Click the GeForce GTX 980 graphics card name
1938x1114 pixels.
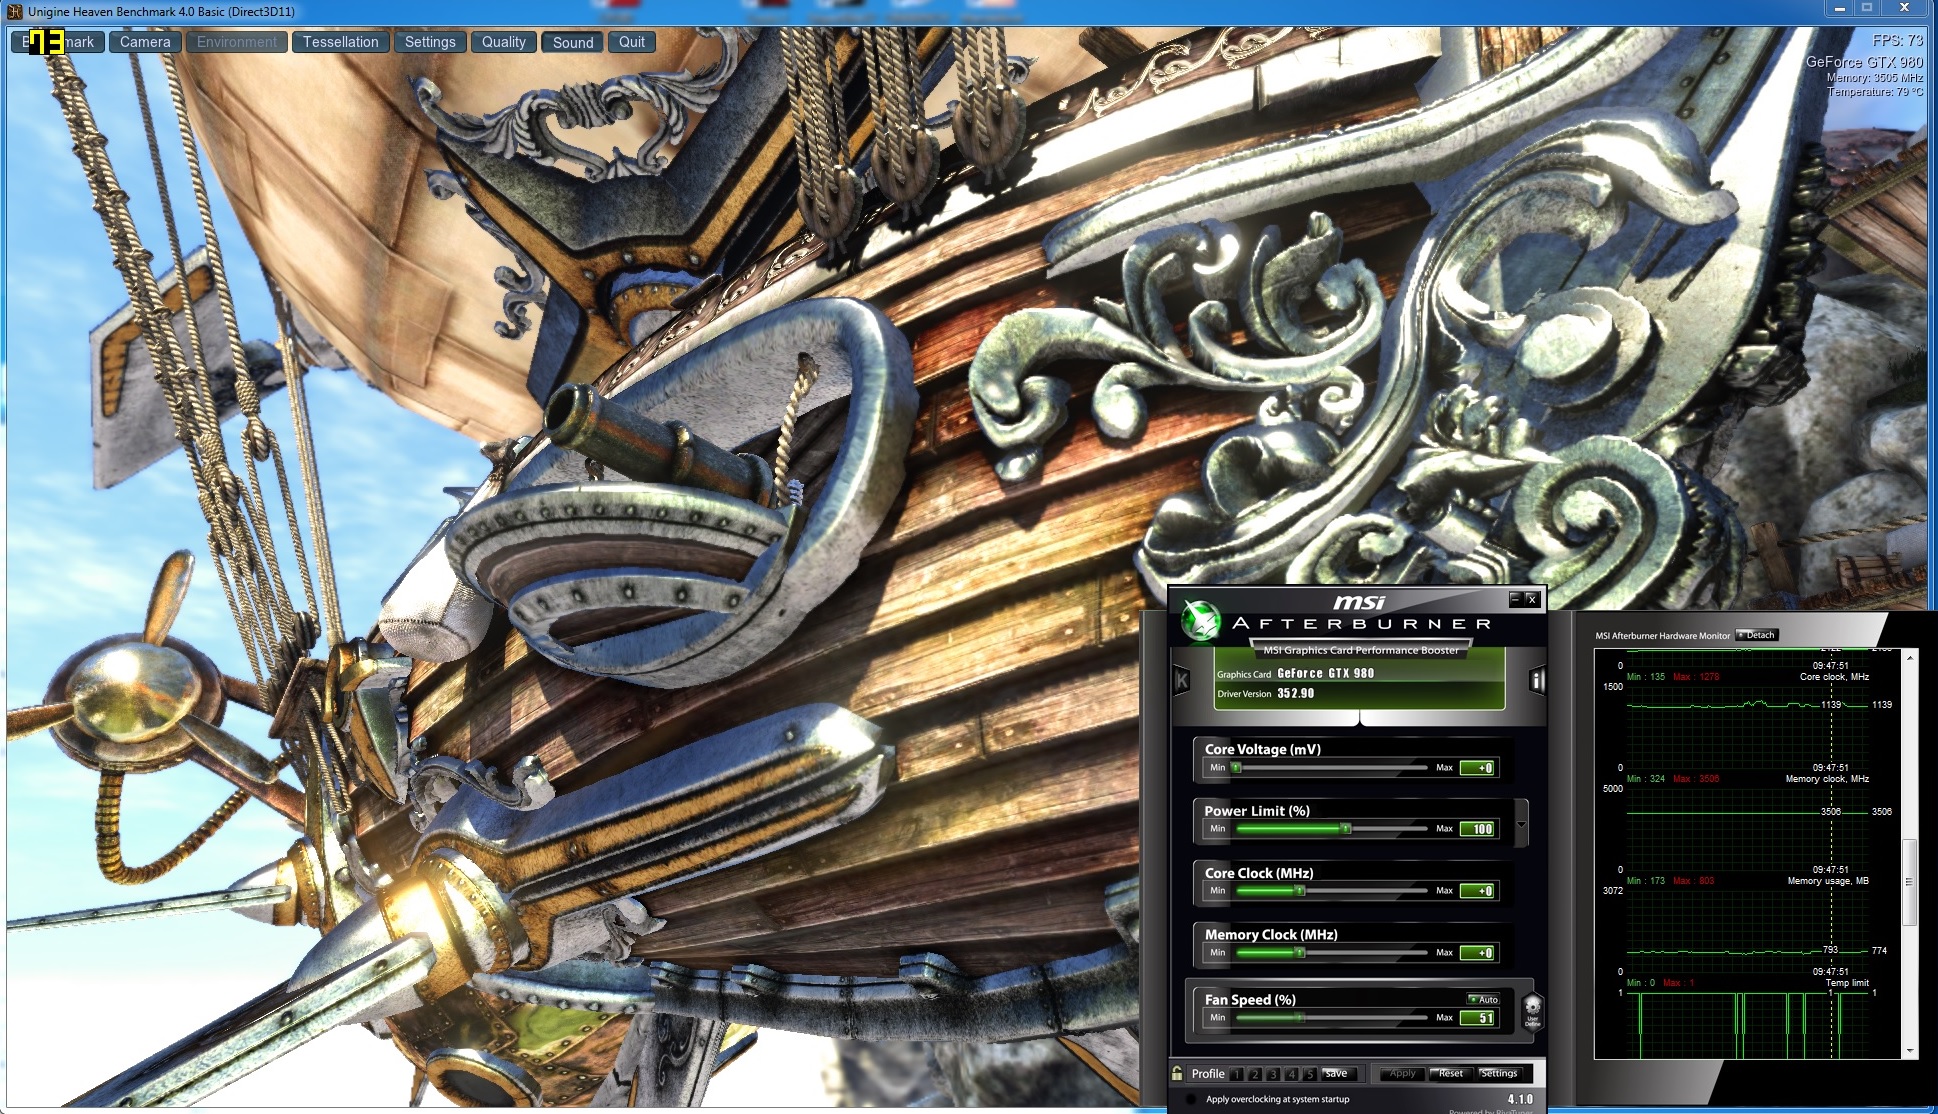click(x=1325, y=673)
